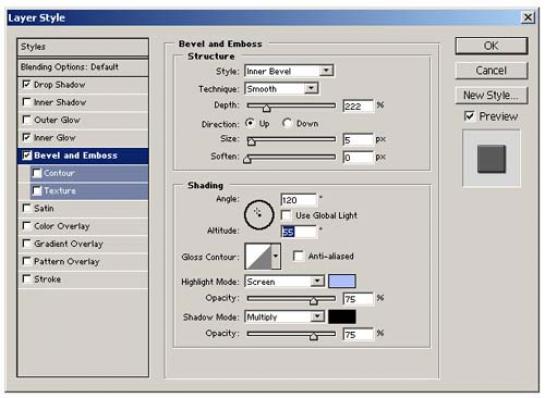Click the Depth value field showing 222
545x398 pixels.
tap(358, 106)
